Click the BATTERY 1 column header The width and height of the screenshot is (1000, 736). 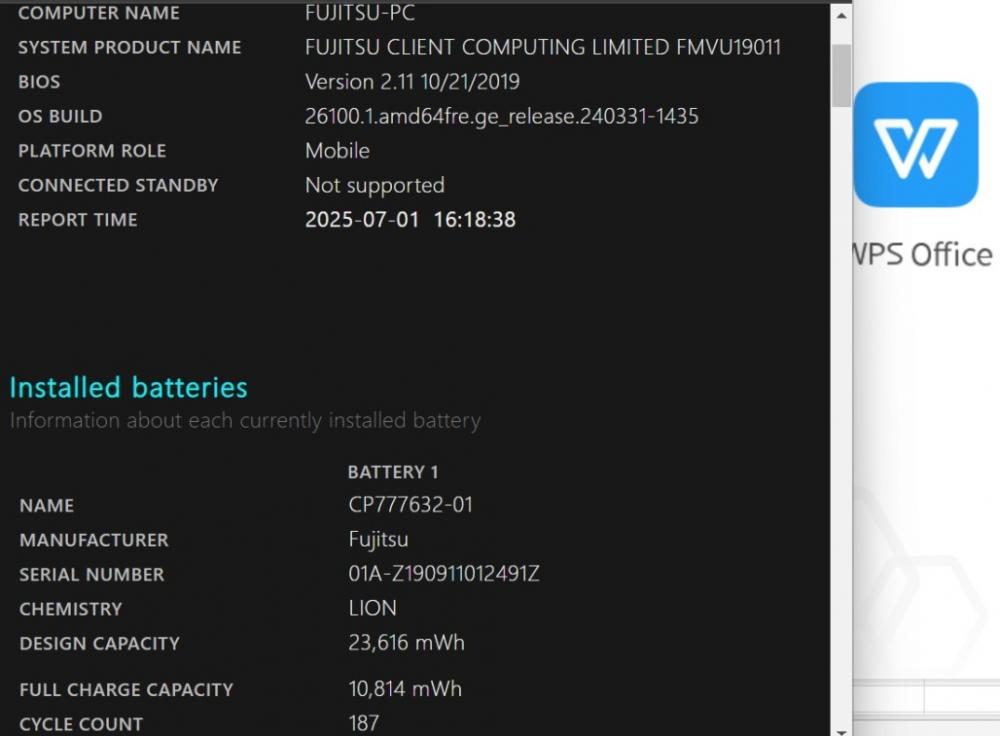pos(393,472)
